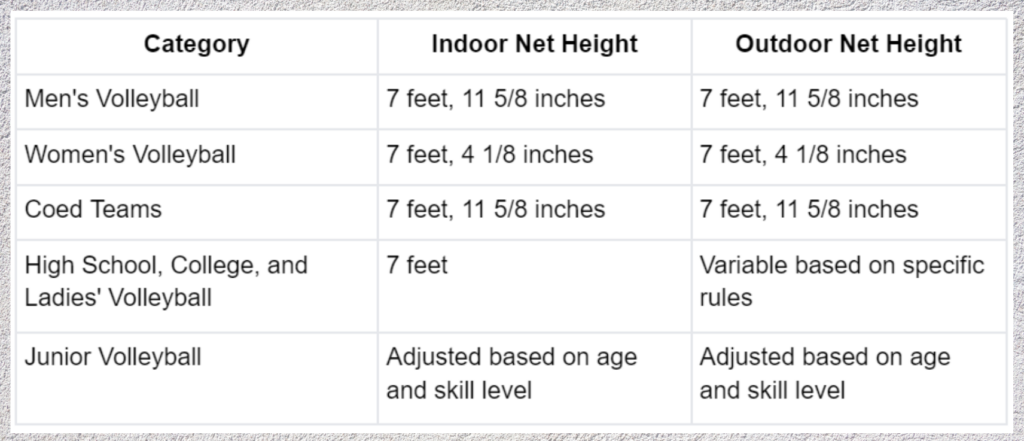Click Junior outdoor 'Adjusted based on age' cell
The image size is (1024, 441).
(848, 378)
